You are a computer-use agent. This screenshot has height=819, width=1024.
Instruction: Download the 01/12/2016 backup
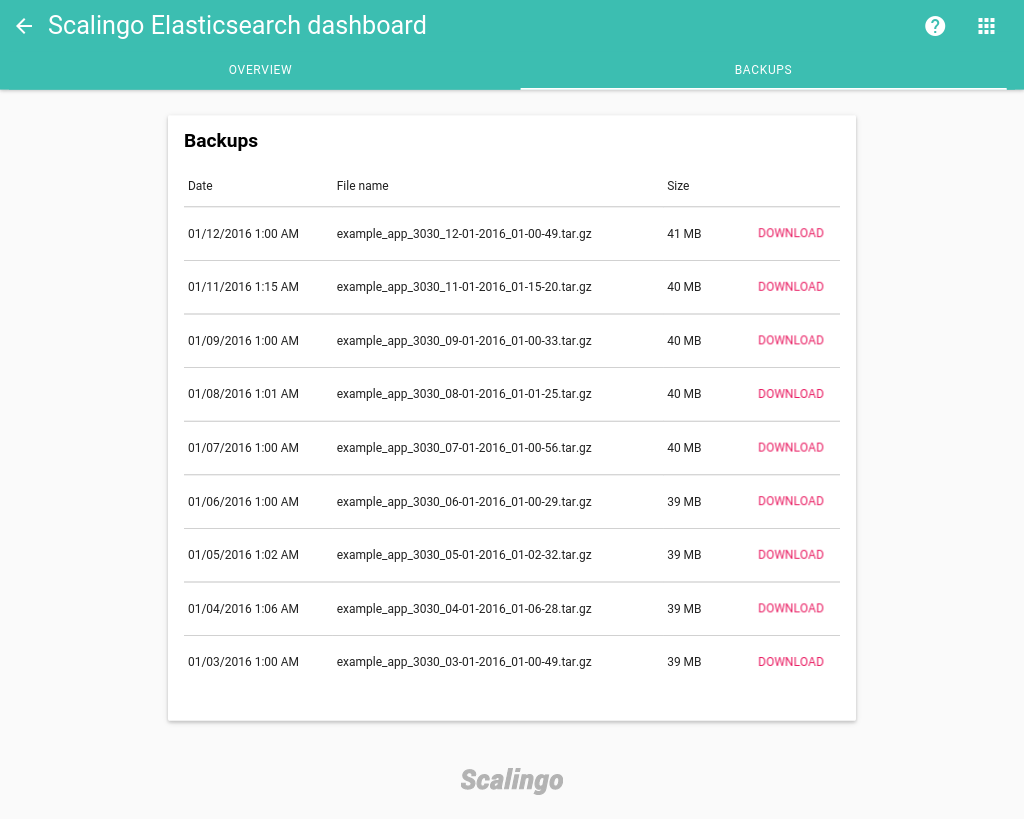[x=790, y=233]
